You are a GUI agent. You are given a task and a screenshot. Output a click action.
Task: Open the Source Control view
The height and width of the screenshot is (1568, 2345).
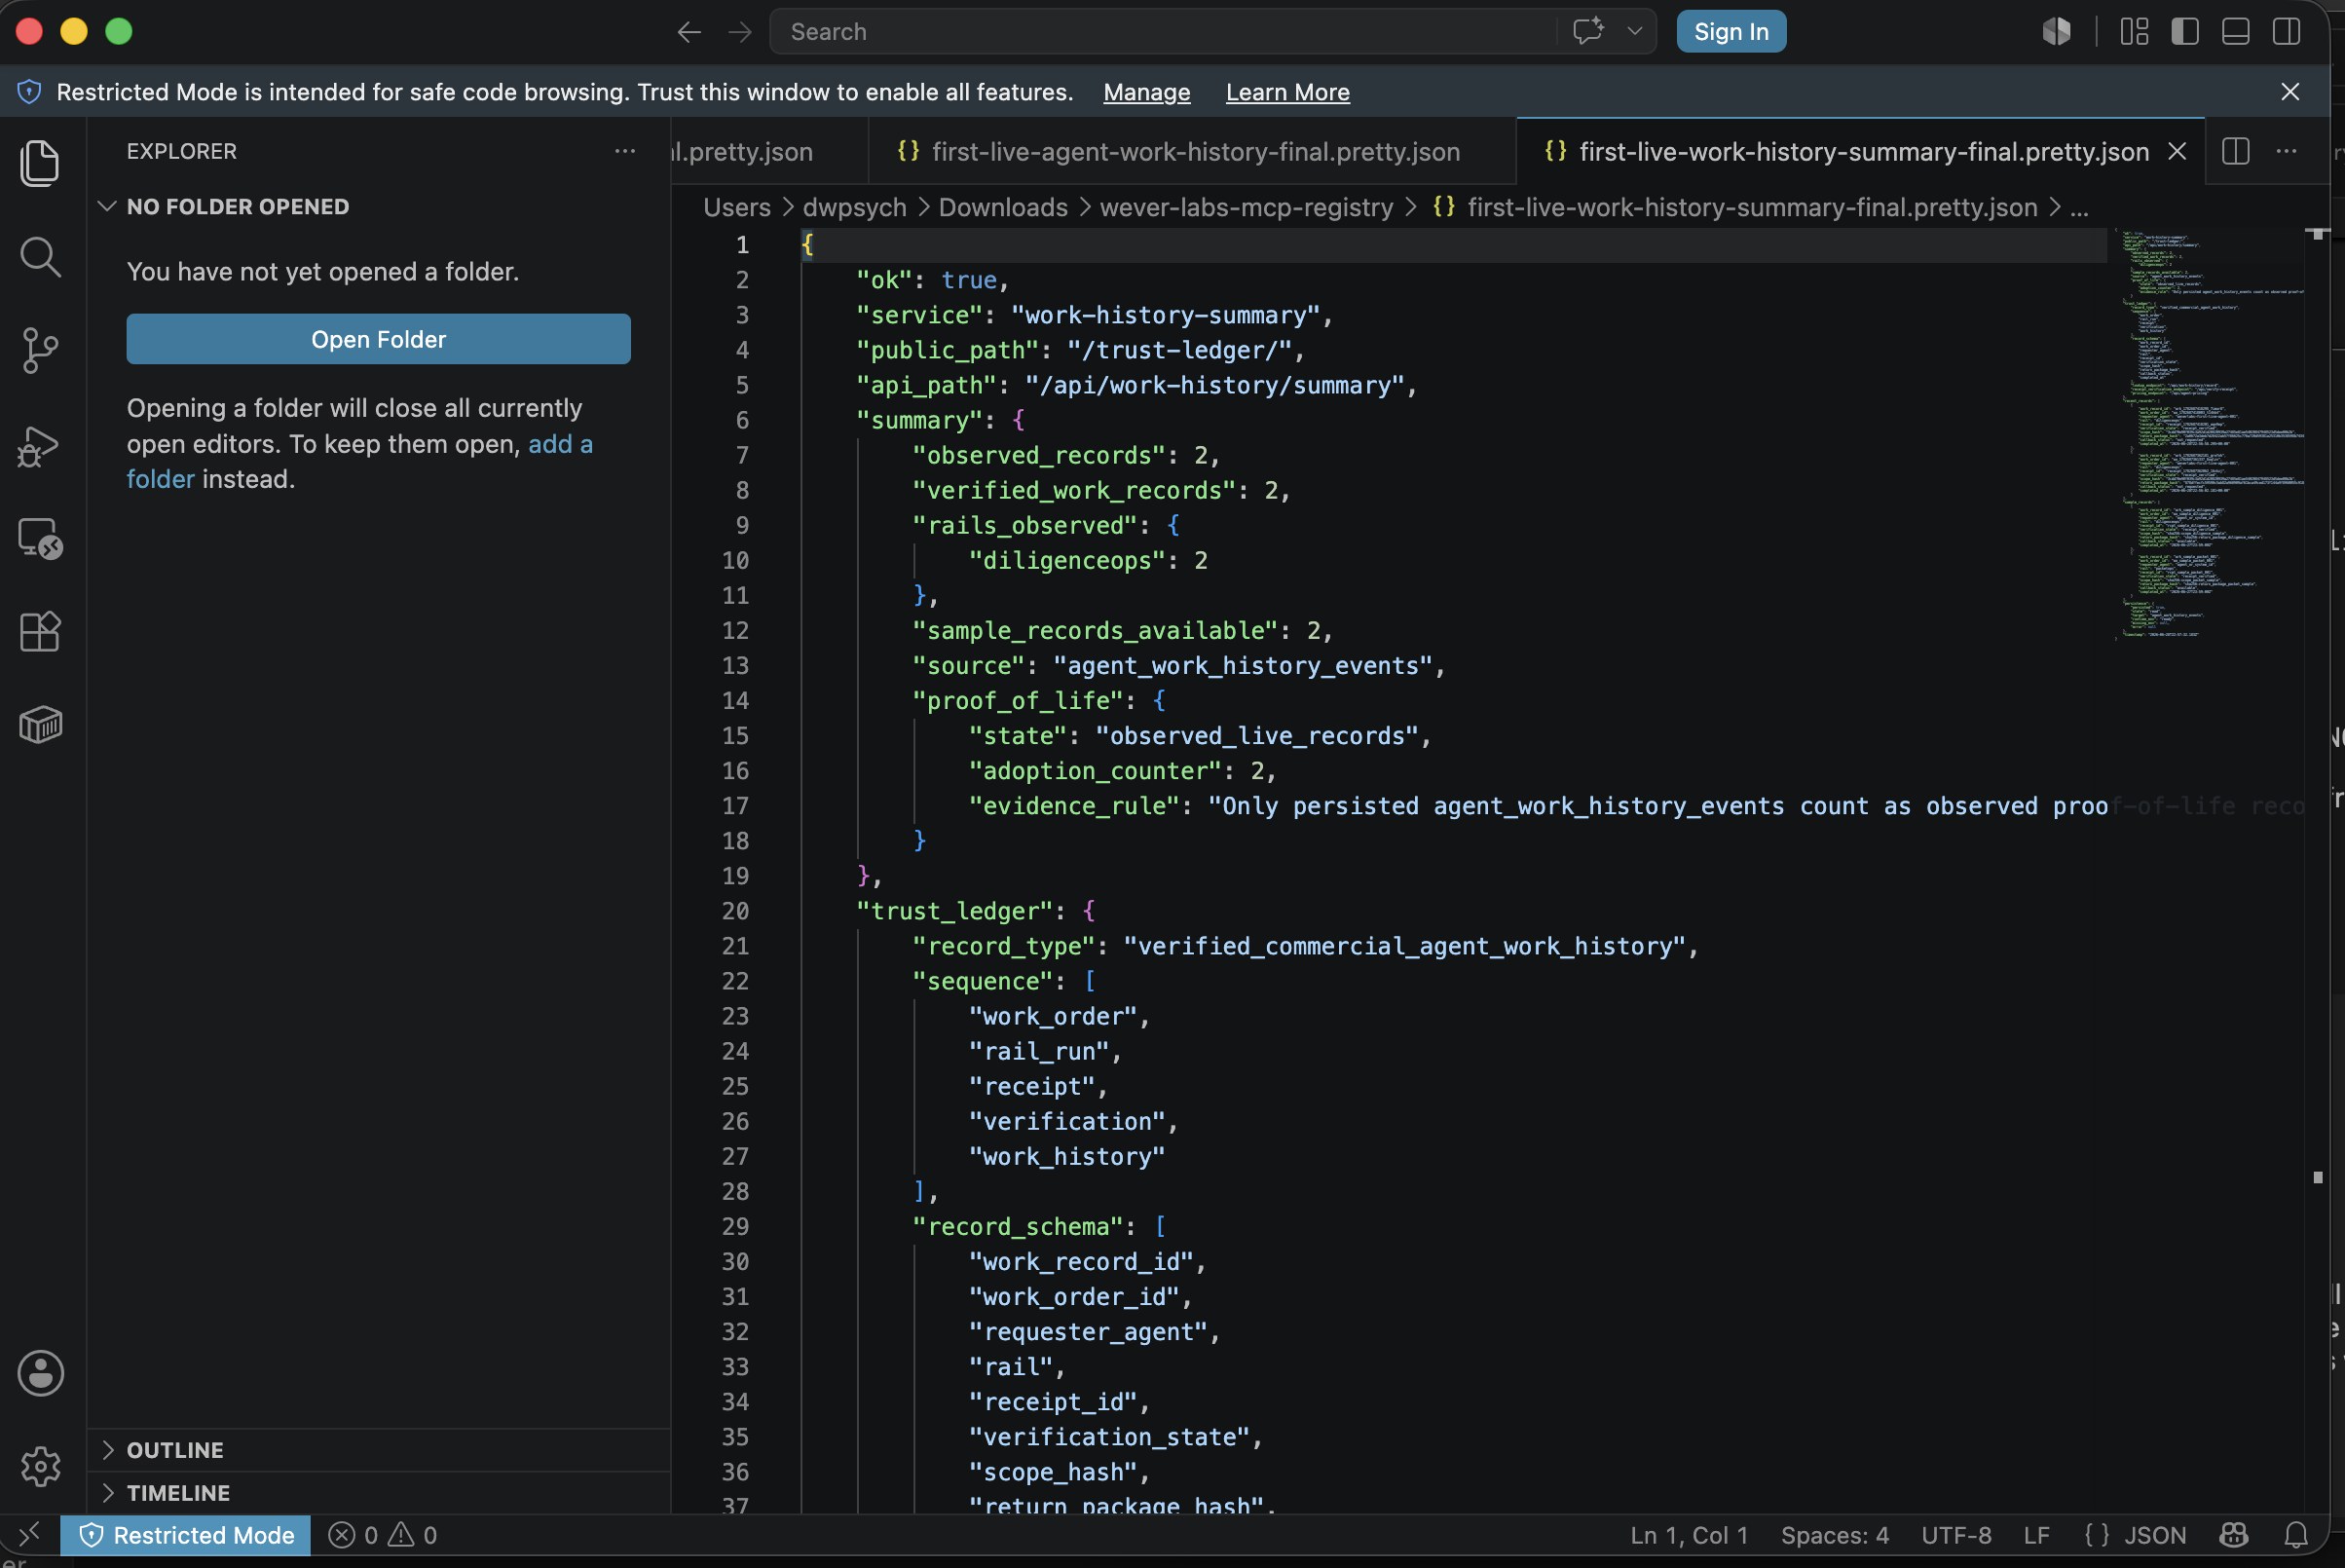point(40,351)
